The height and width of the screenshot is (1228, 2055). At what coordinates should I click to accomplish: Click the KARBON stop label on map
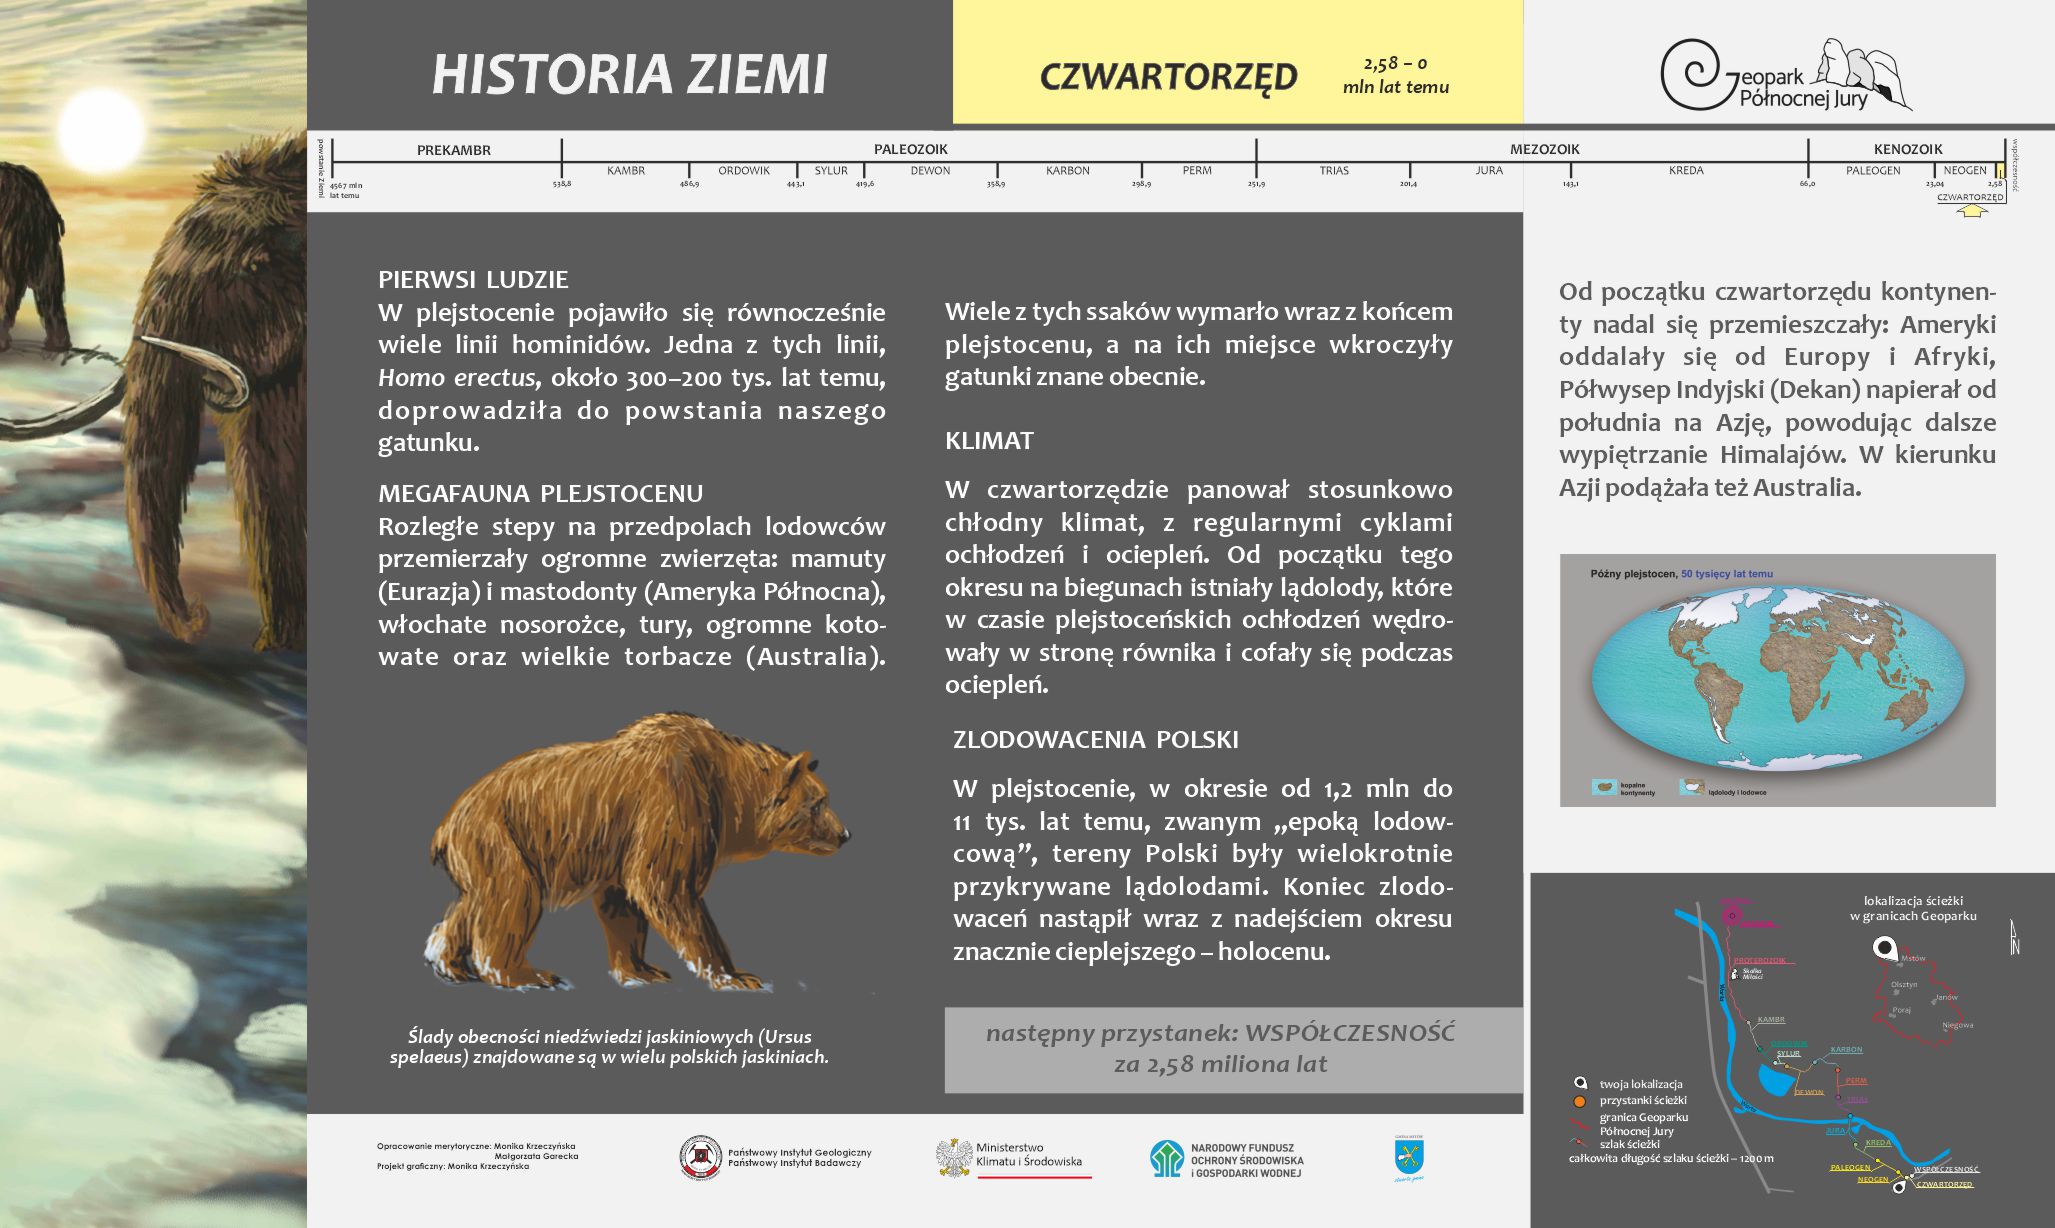click(x=1846, y=1050)
